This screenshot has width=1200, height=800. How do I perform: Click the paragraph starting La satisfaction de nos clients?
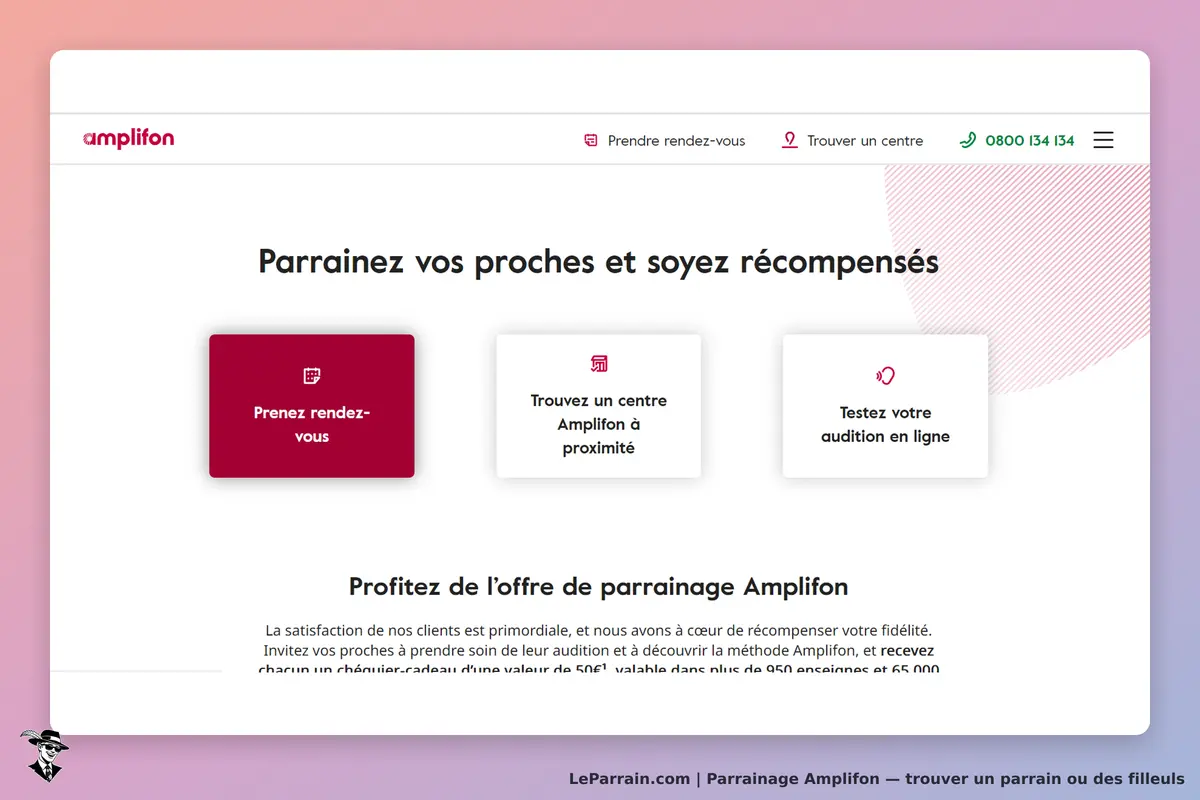coord(598,650)
